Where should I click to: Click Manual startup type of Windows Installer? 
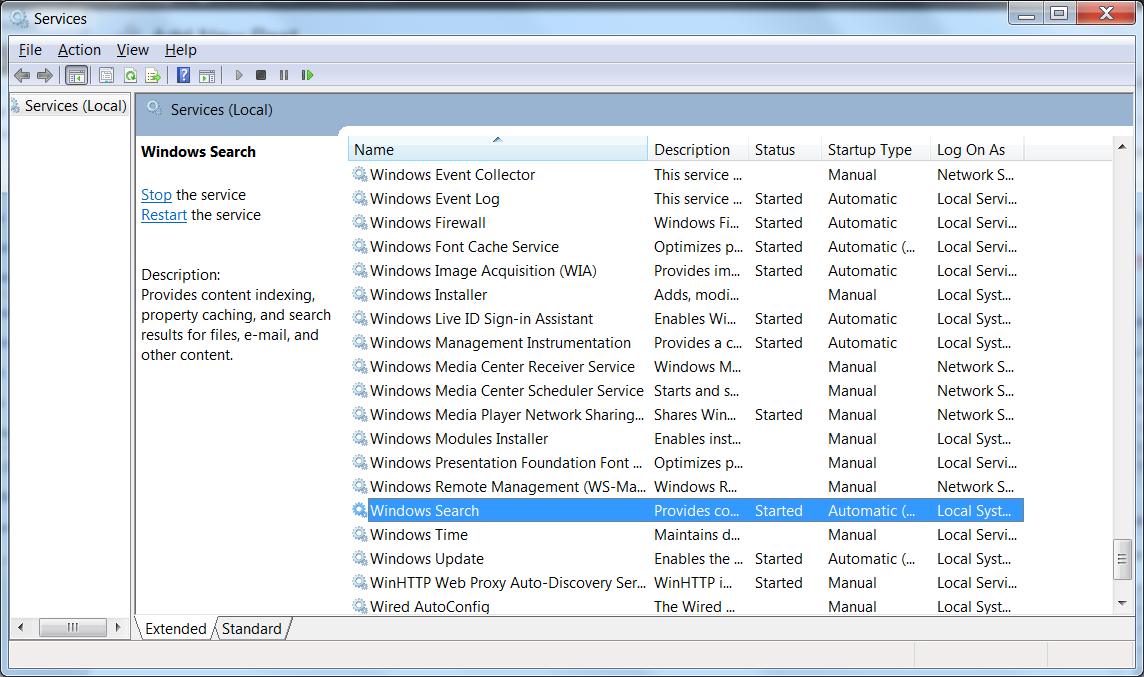(852, 295)
